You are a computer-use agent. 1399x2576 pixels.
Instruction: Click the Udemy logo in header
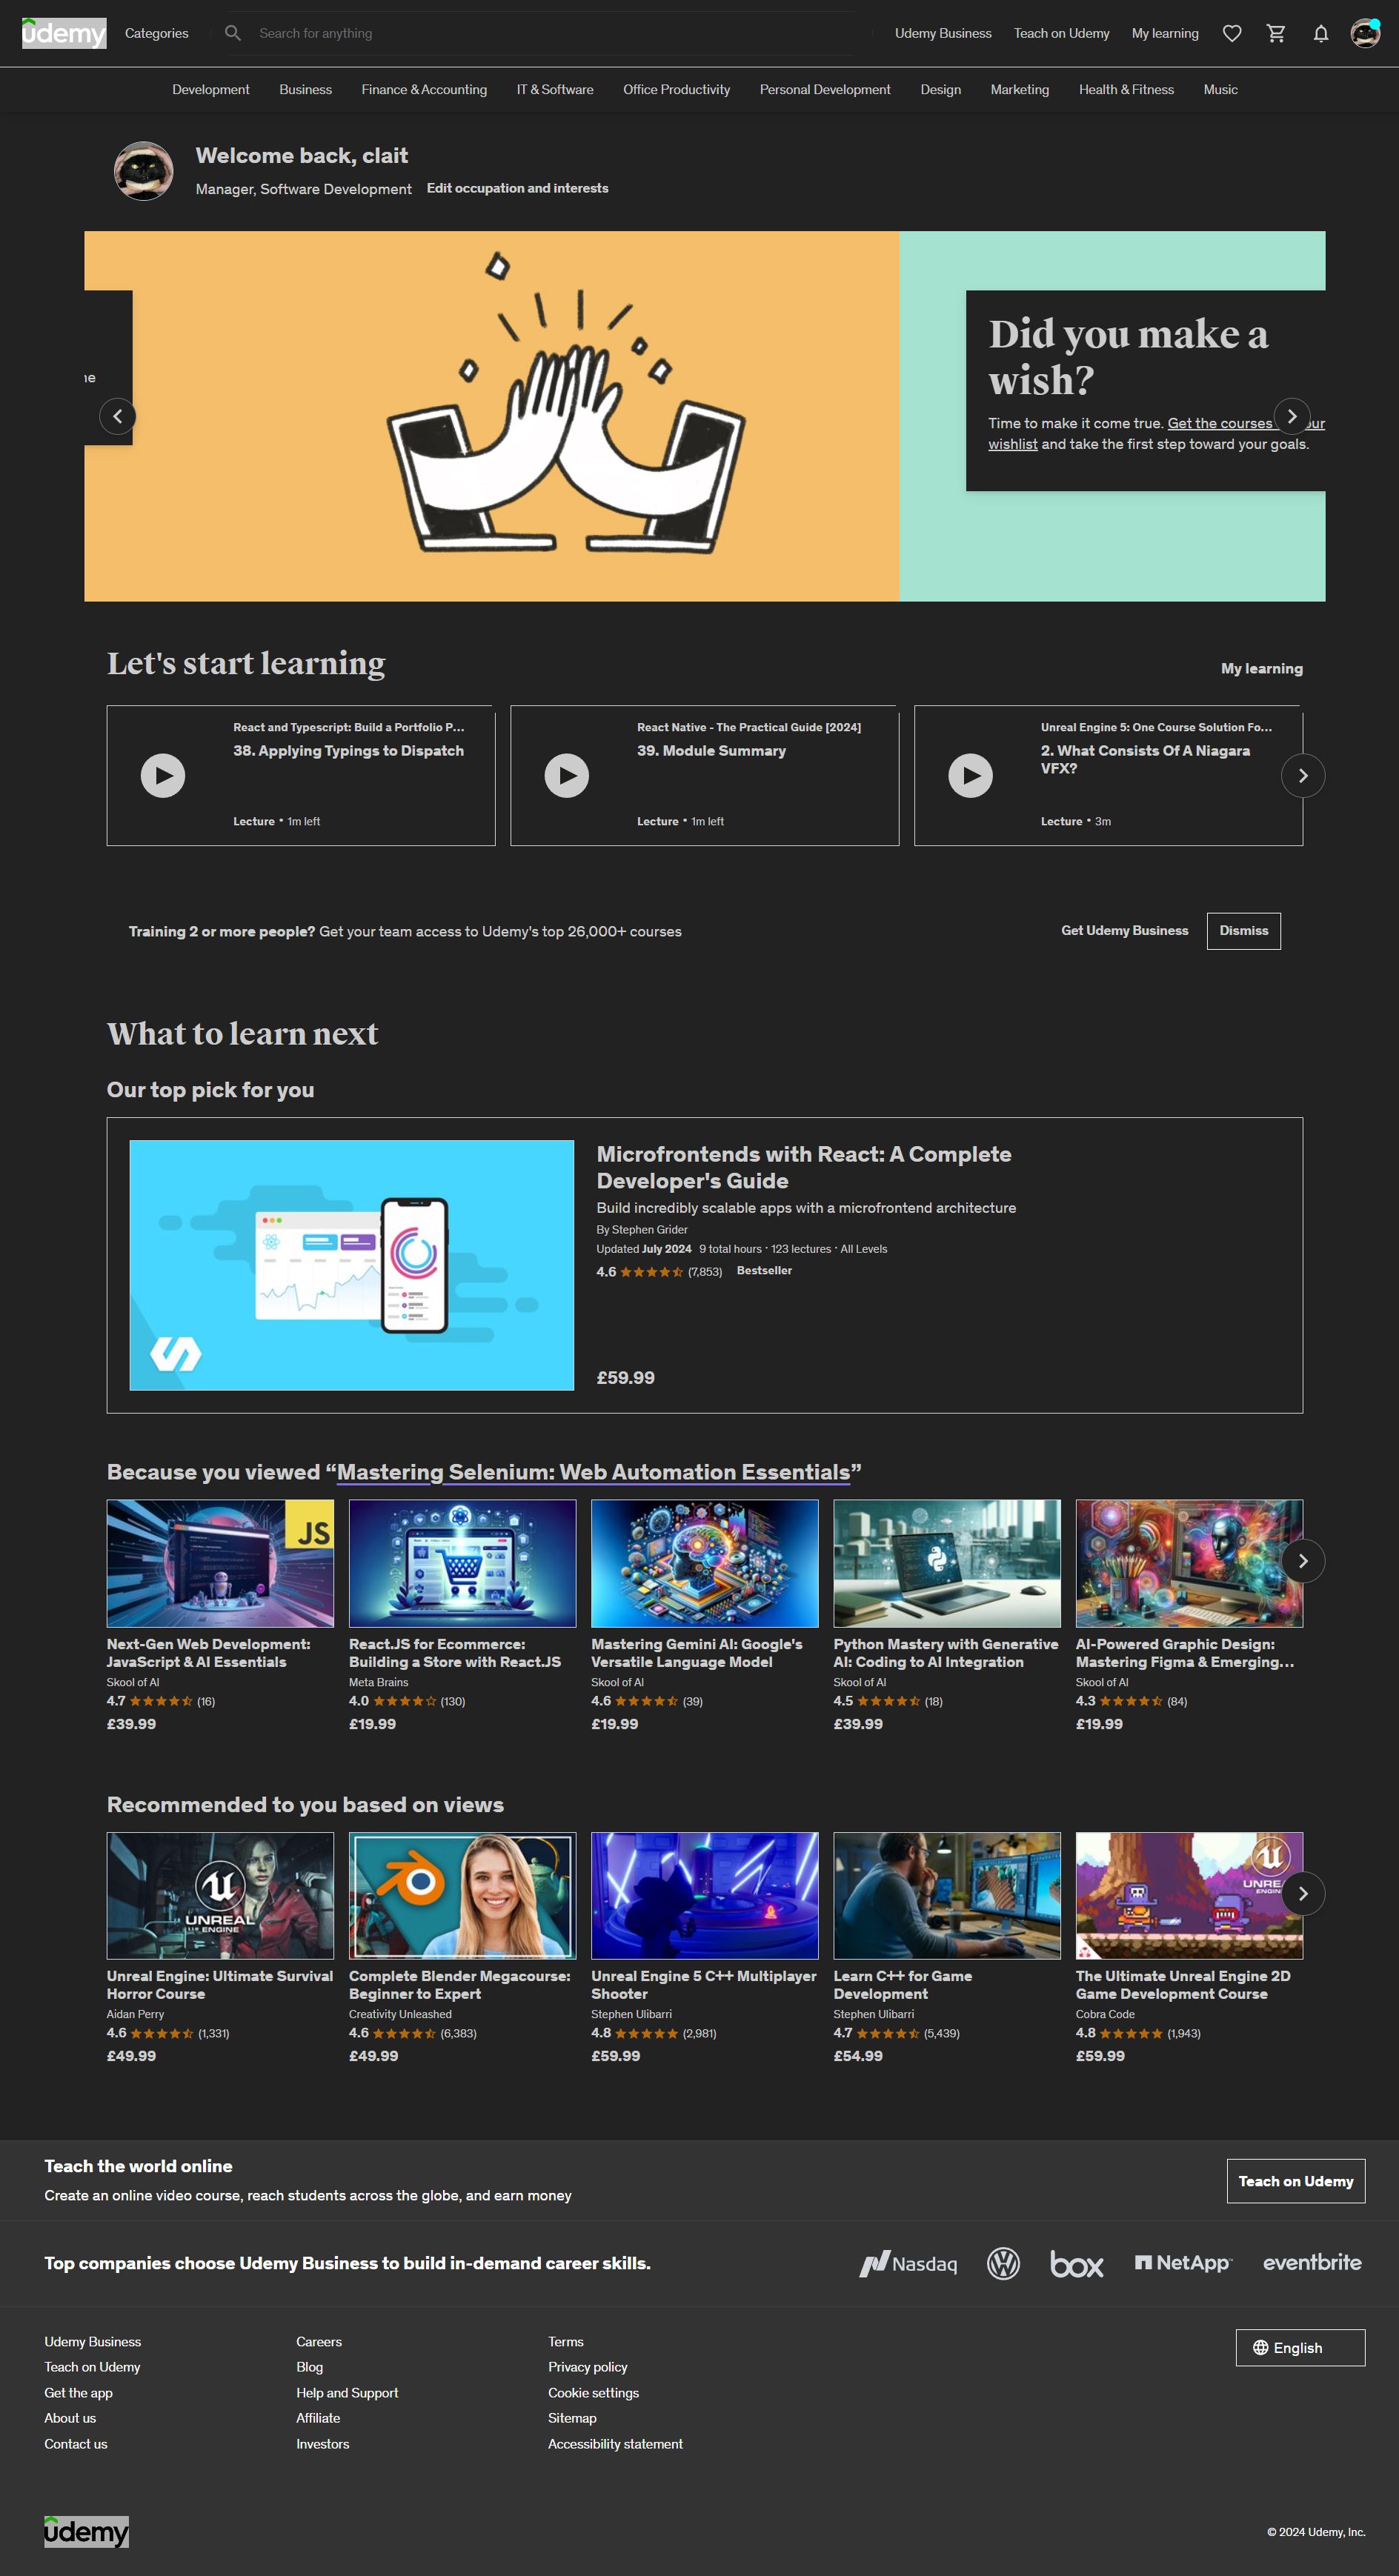[x=64, y=33]
